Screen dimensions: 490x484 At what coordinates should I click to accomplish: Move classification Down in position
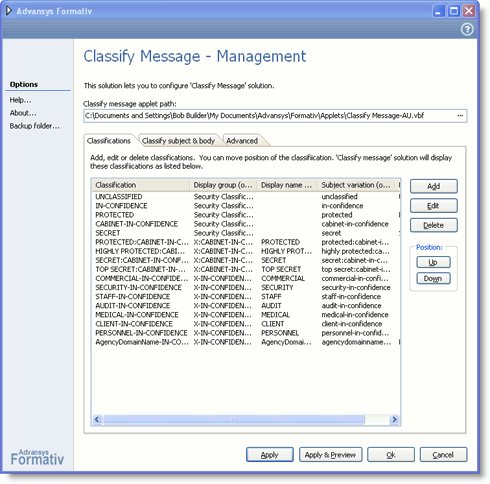click(433, 278)
